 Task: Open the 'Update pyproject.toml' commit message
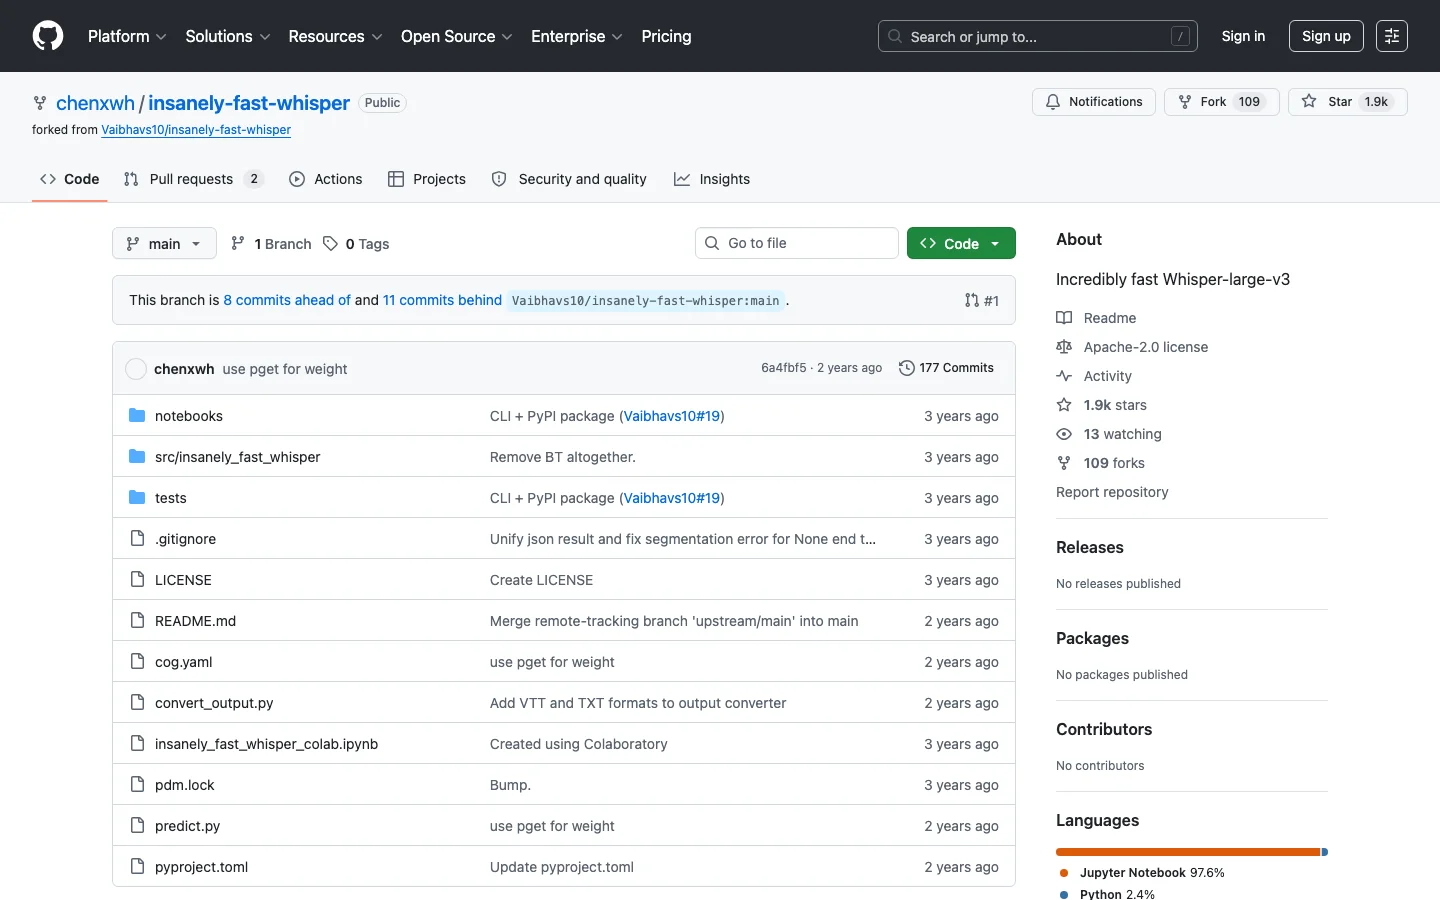coord(562,867)
